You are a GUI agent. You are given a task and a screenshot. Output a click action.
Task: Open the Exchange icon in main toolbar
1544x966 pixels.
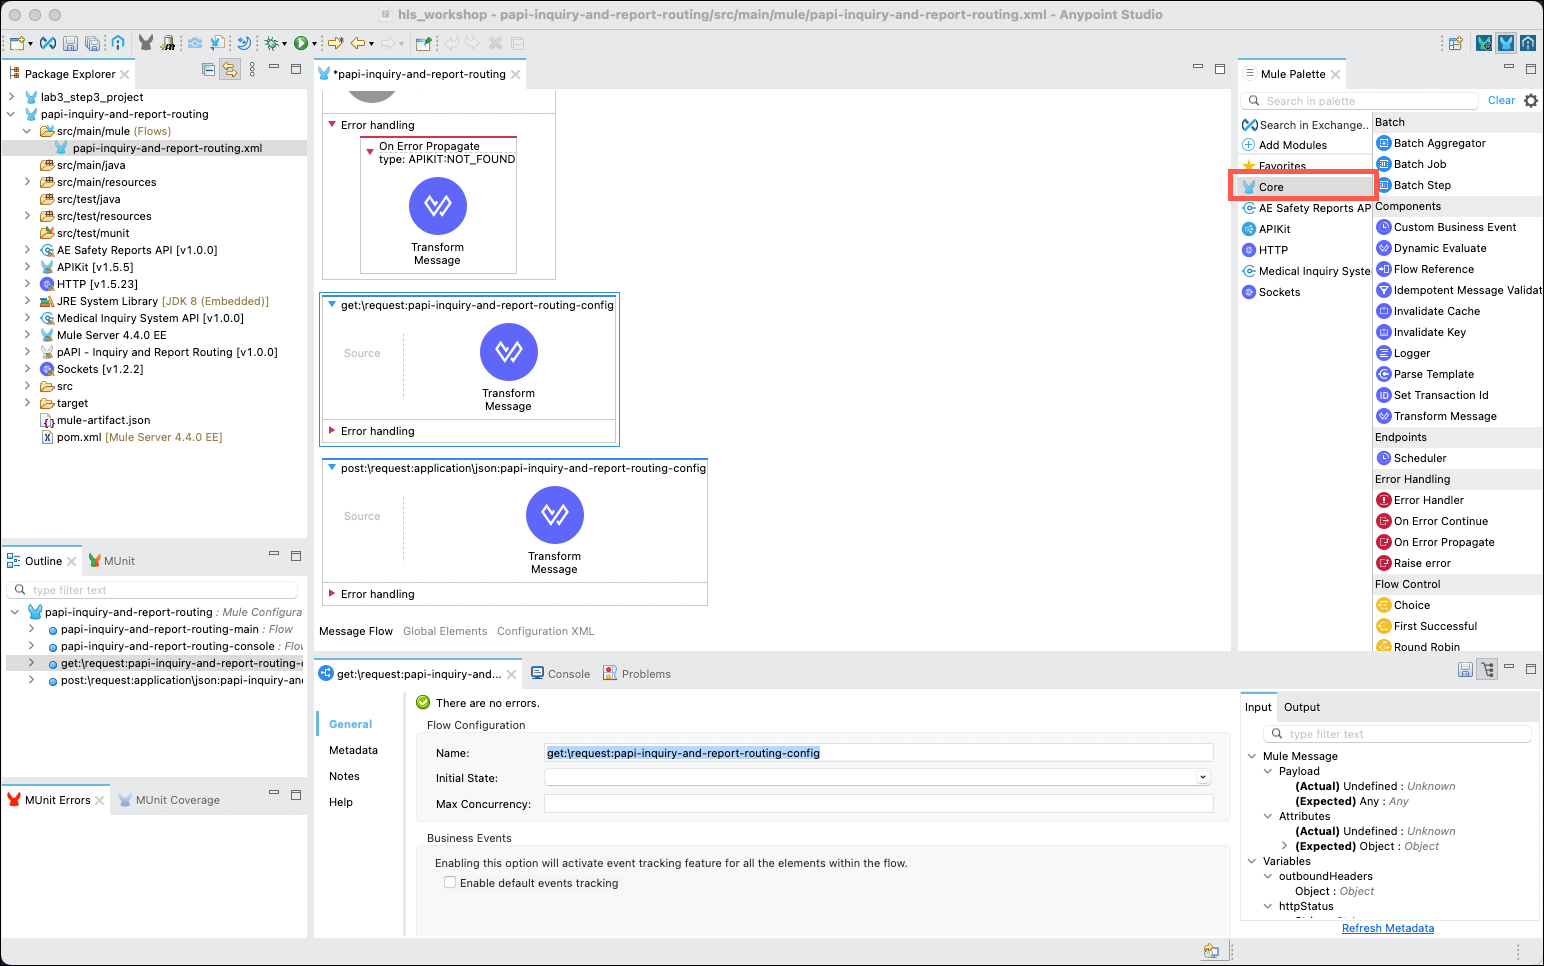click(x=47, y=43)
